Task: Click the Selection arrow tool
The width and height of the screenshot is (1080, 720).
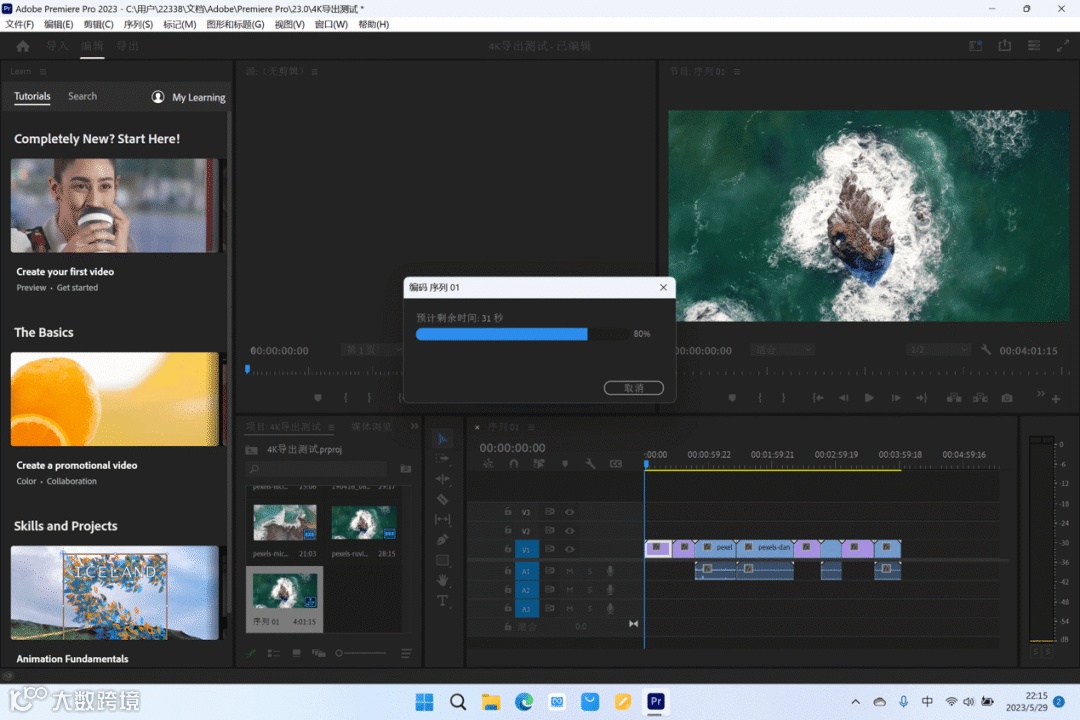Action: [x=443, y=439]
